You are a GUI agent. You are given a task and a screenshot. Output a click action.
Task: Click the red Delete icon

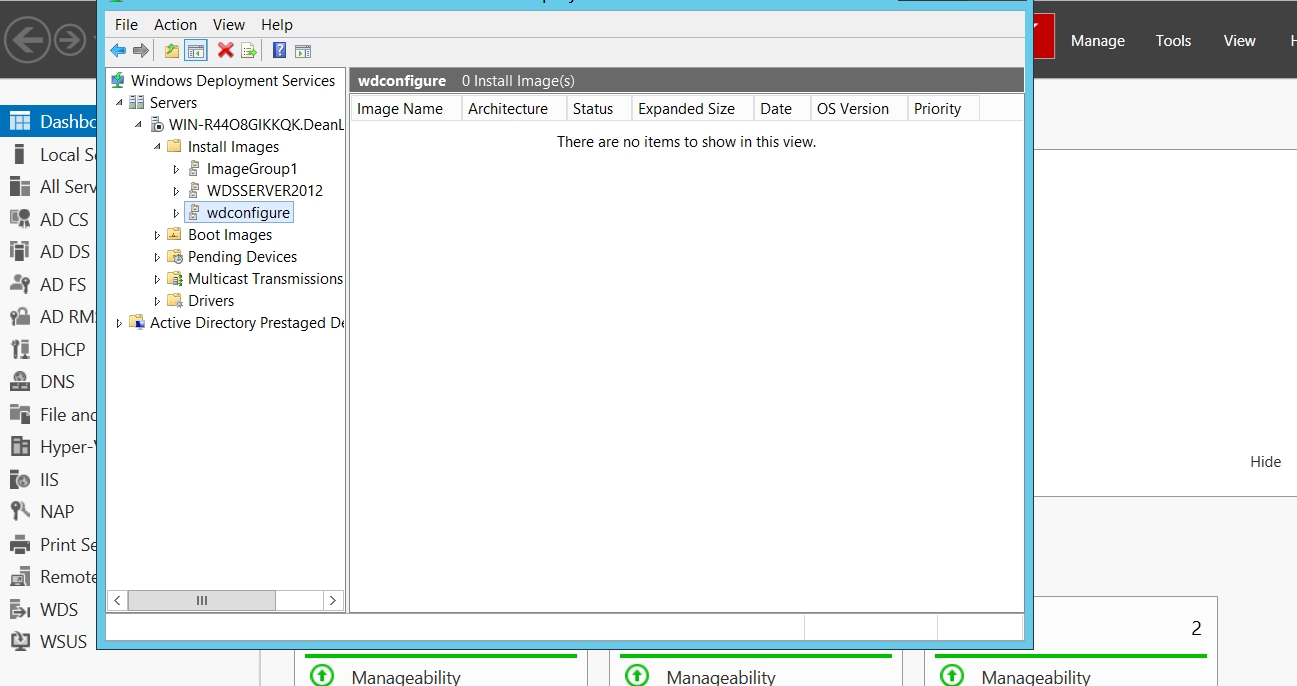pyautogui.click(x=226, y=51)
